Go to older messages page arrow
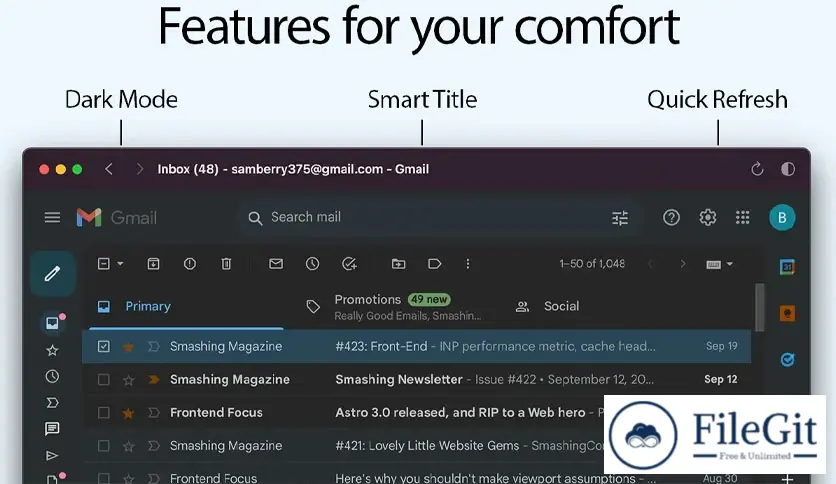Viewport: 836px width, 484px height. pyautogui.click(x=683, y=264)
